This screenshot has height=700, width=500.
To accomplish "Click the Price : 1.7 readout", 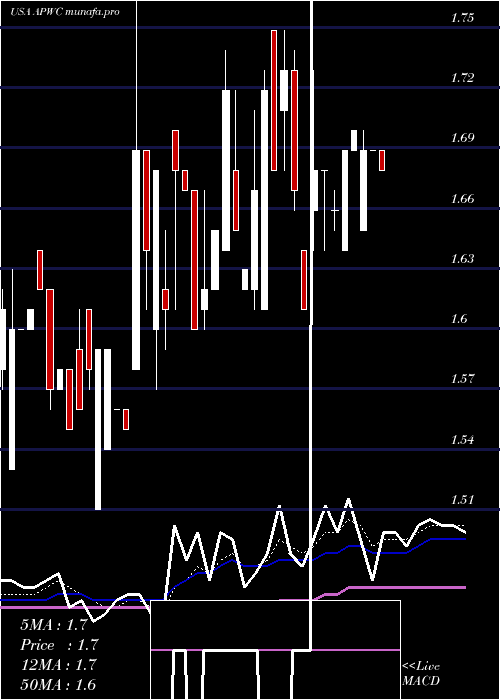I will [x=59, y=645].
